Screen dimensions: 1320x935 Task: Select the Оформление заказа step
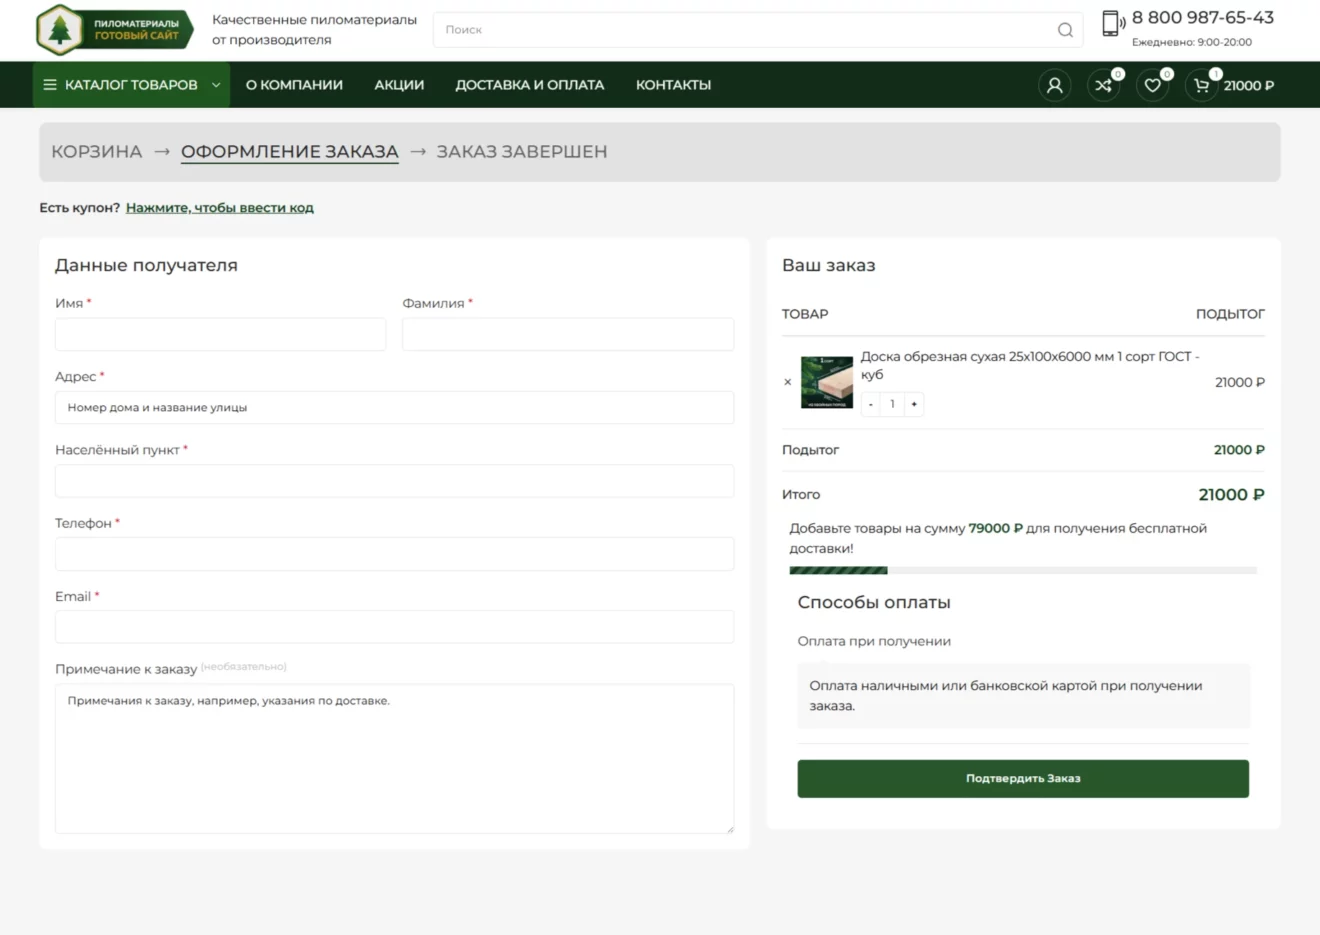290,152
